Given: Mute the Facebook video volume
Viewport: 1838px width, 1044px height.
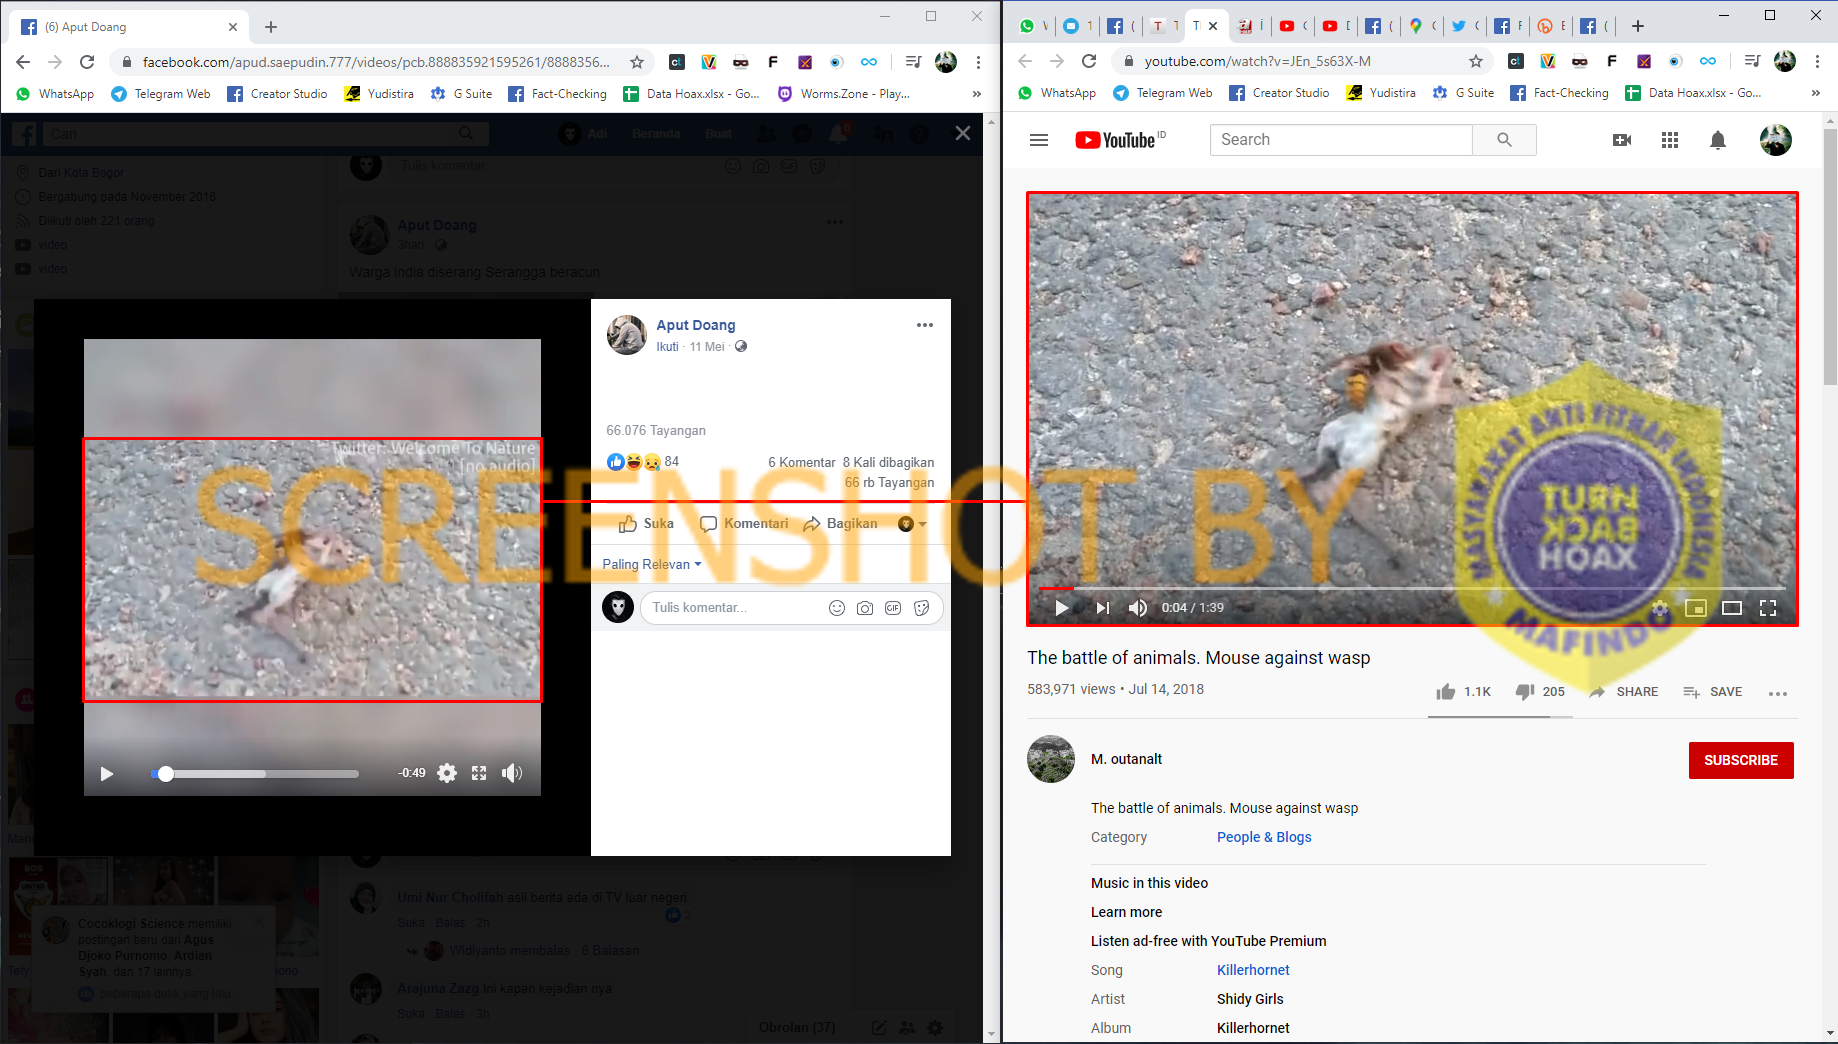Looking at the screenshot, I should (512, 773).
